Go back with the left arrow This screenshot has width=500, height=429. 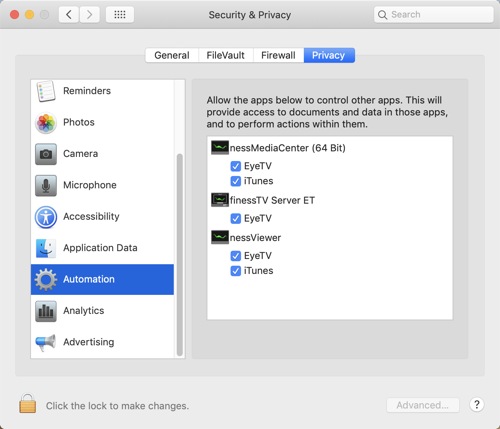click(x=69, y=15)
